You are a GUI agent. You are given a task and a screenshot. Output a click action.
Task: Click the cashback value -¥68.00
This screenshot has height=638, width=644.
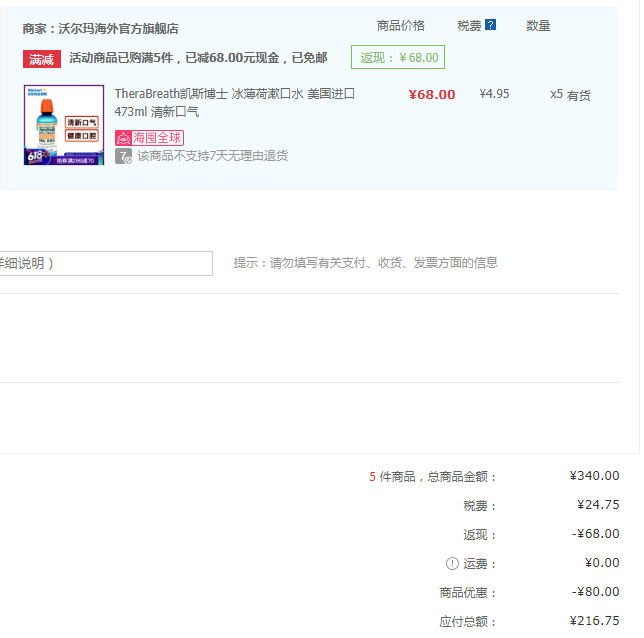pyautogui.click(x=596, y=534)
